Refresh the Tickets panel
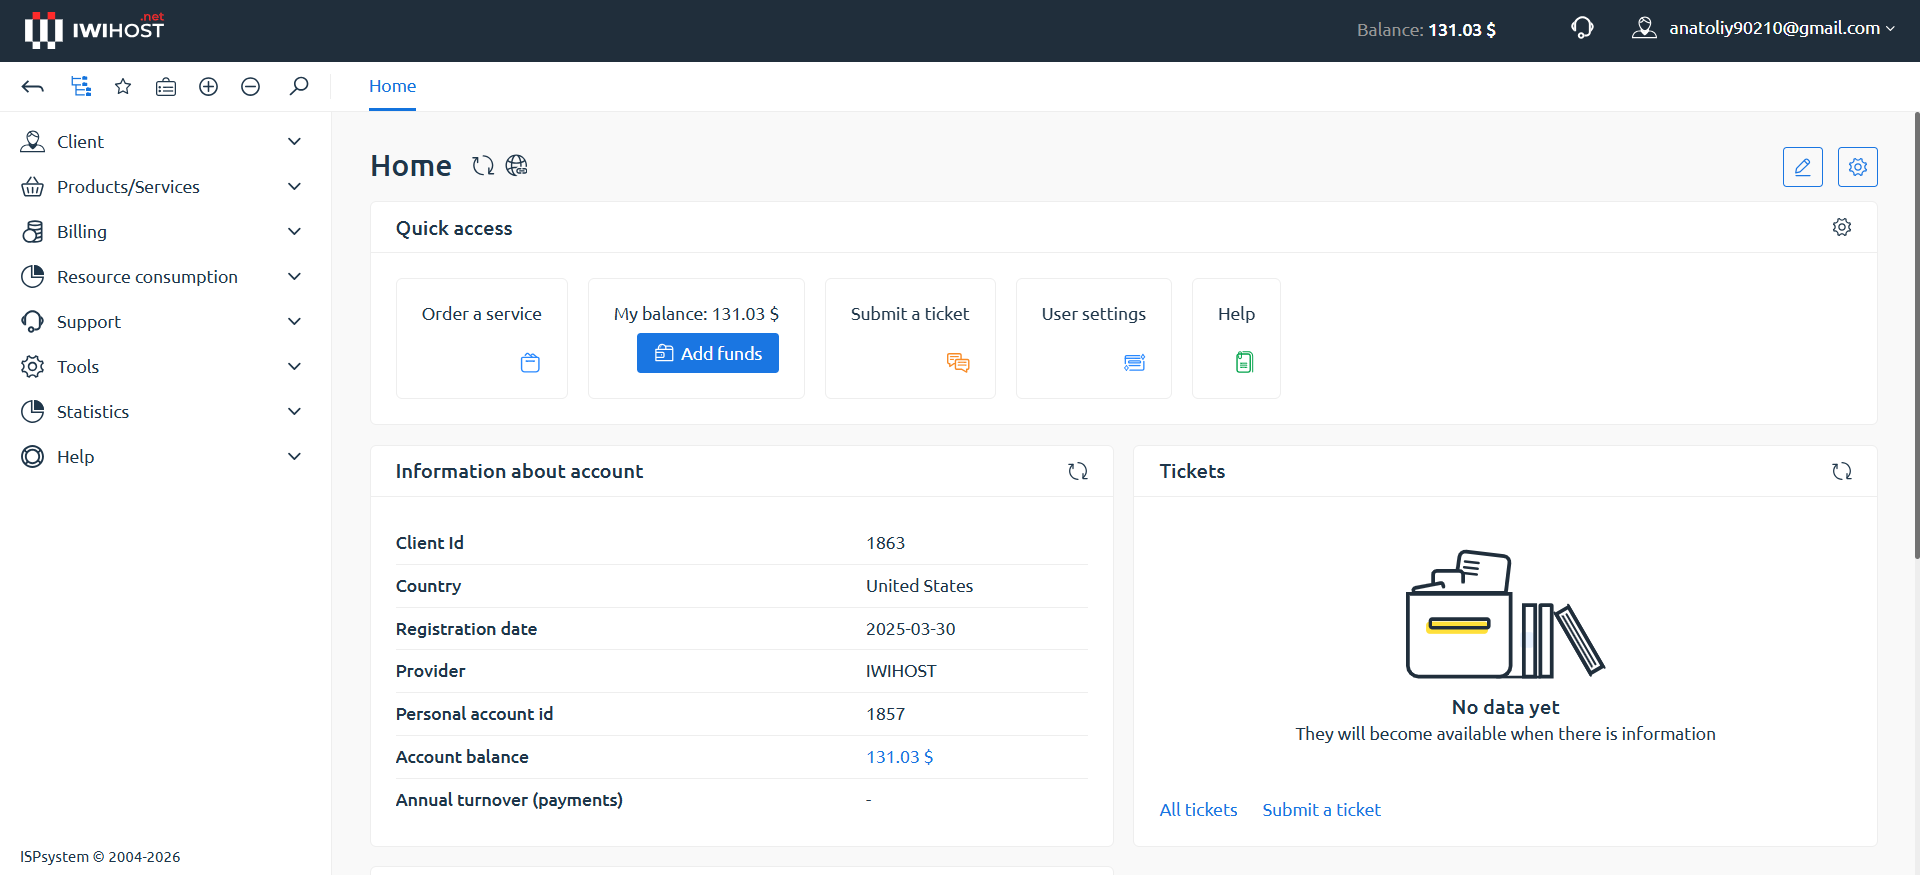 click(1842, 471)
